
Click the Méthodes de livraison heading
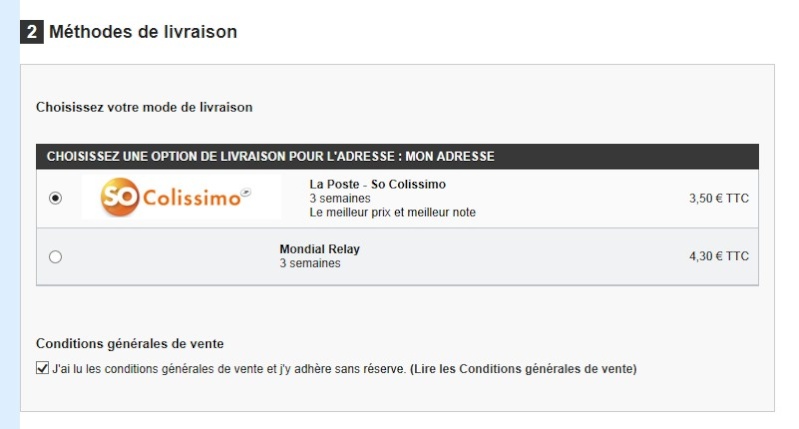point(143,32)
